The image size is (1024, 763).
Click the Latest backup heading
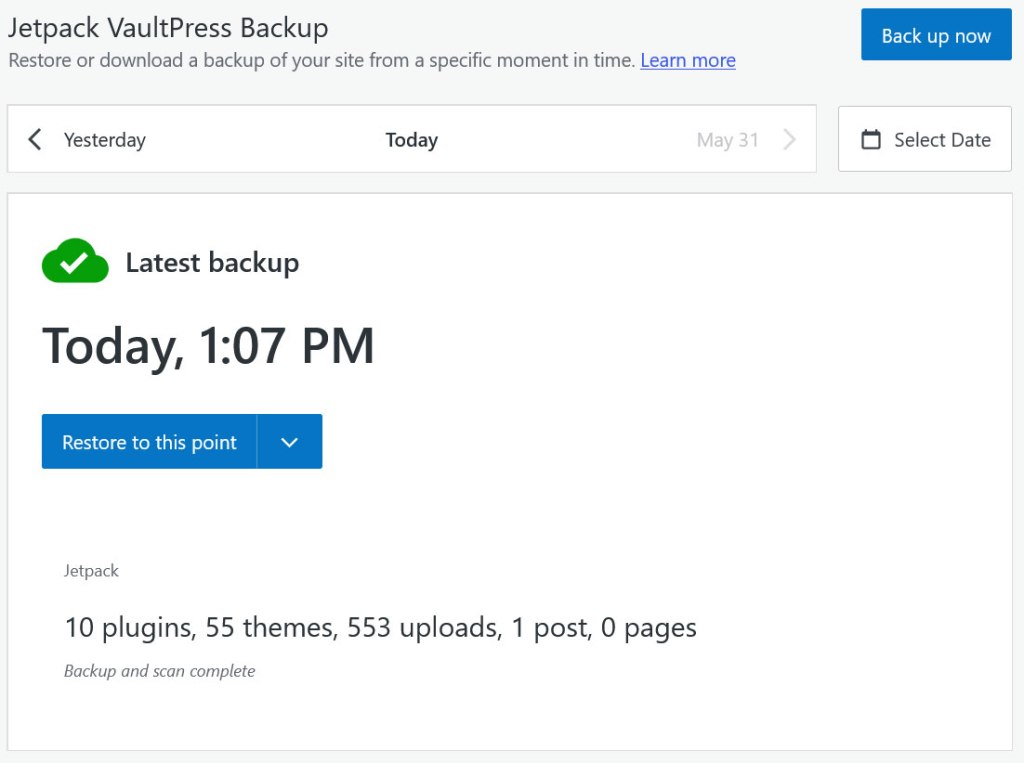(x=212, y=263)
